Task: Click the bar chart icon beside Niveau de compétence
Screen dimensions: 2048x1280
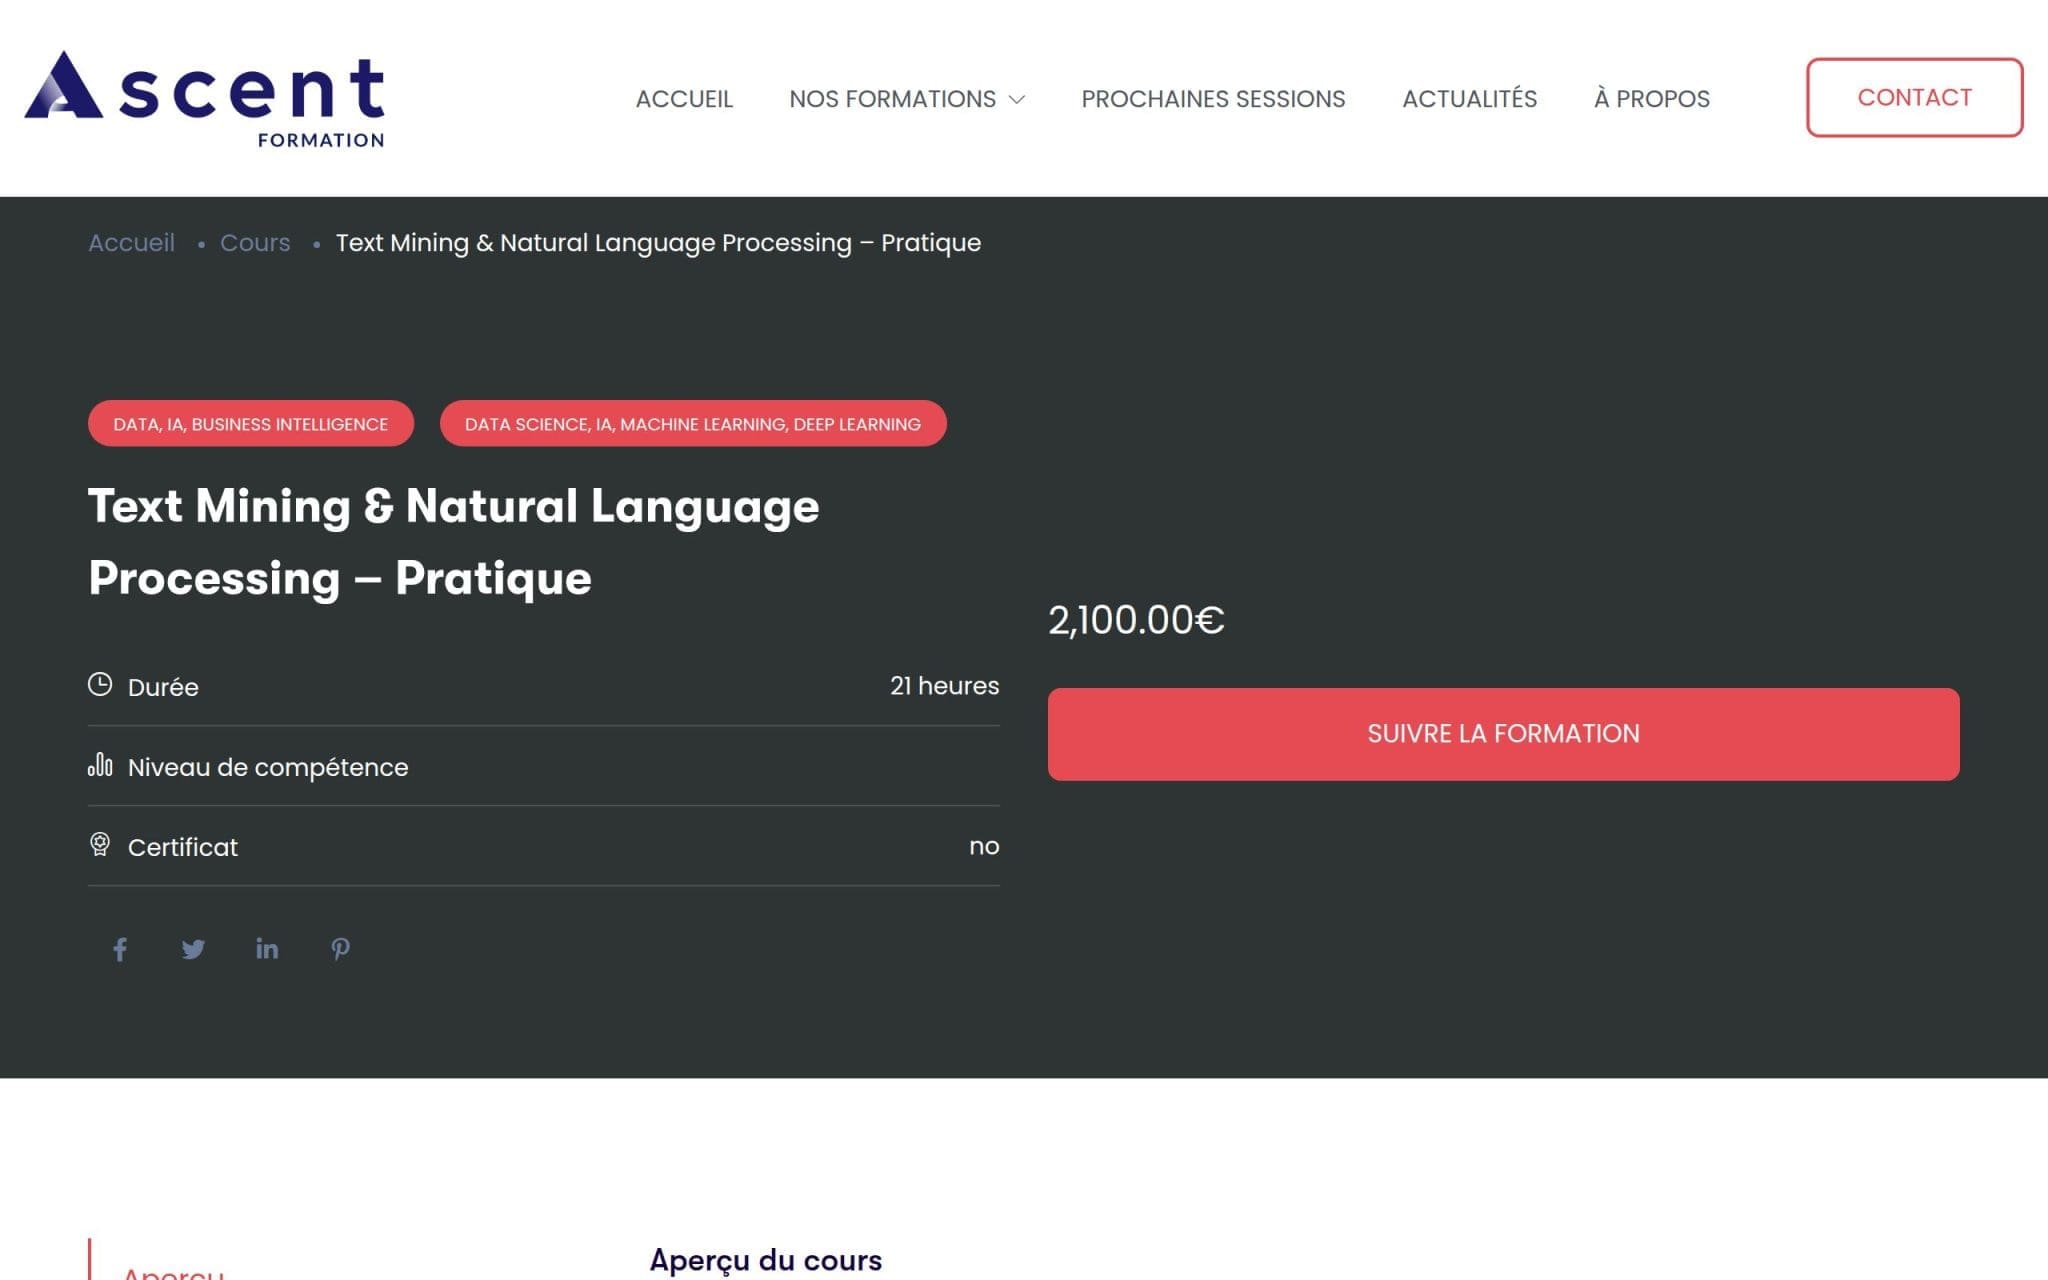Action: (x=100, y=765)
